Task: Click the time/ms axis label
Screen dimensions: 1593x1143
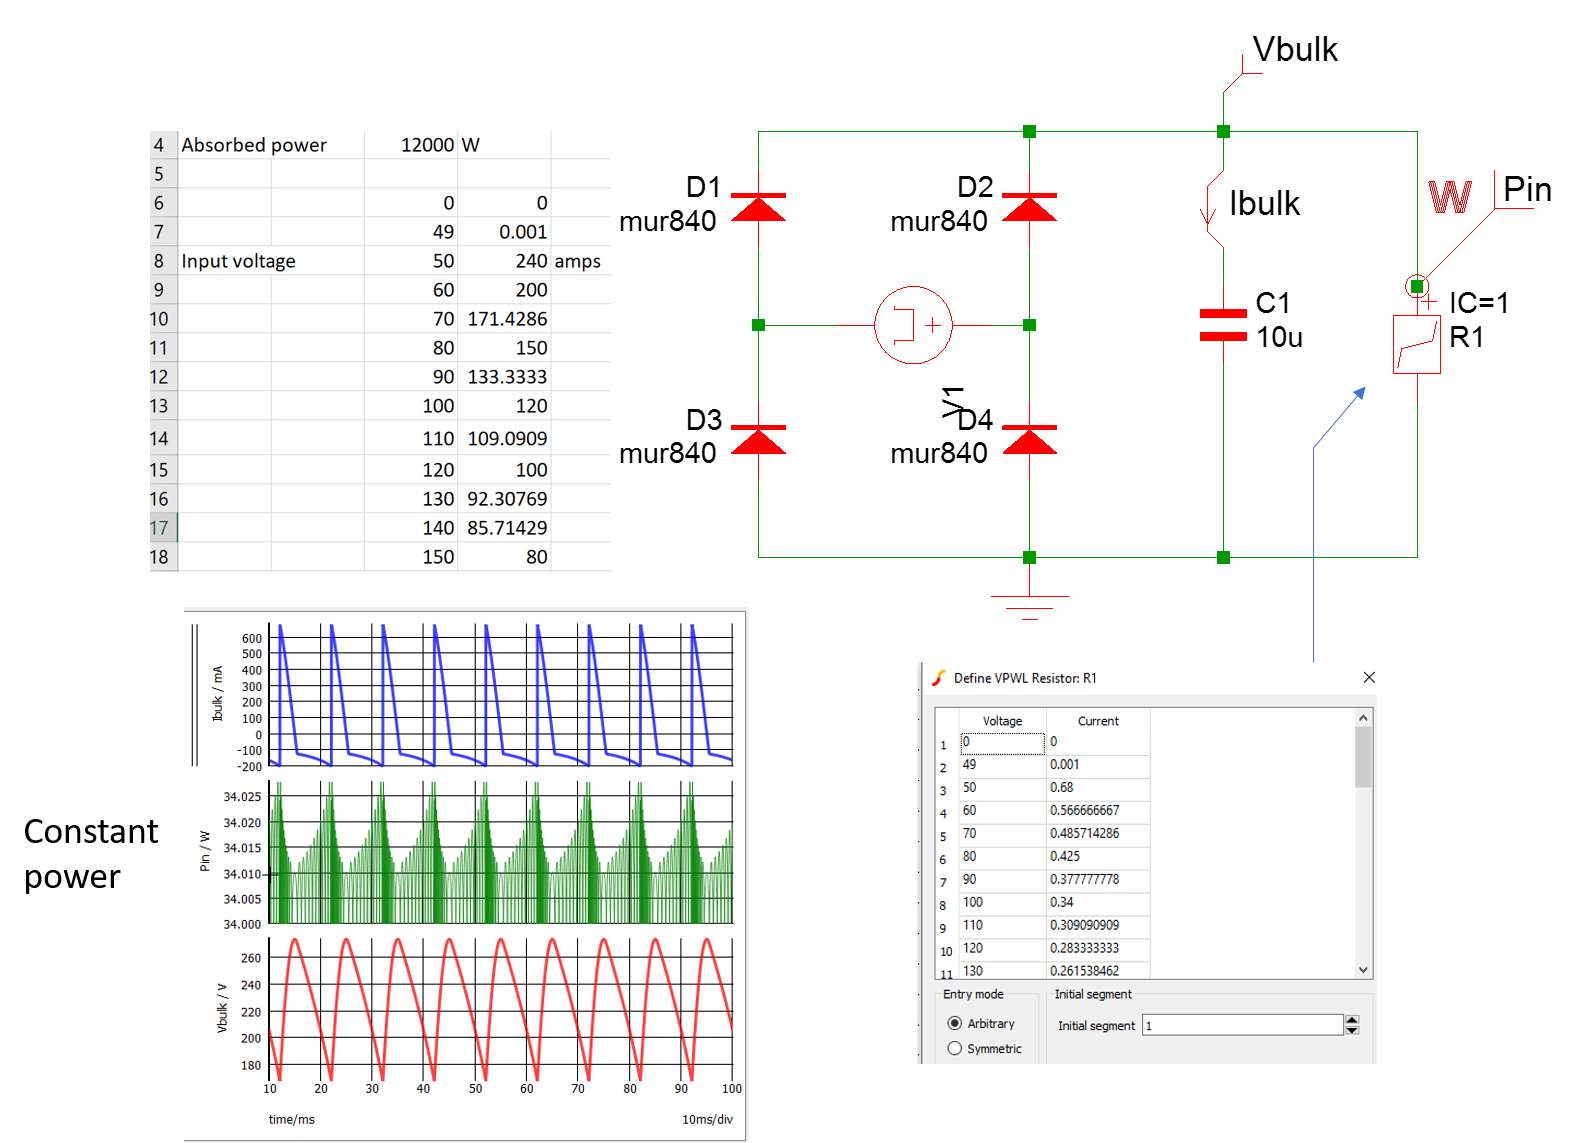Action: click(x=291, y=1119)
